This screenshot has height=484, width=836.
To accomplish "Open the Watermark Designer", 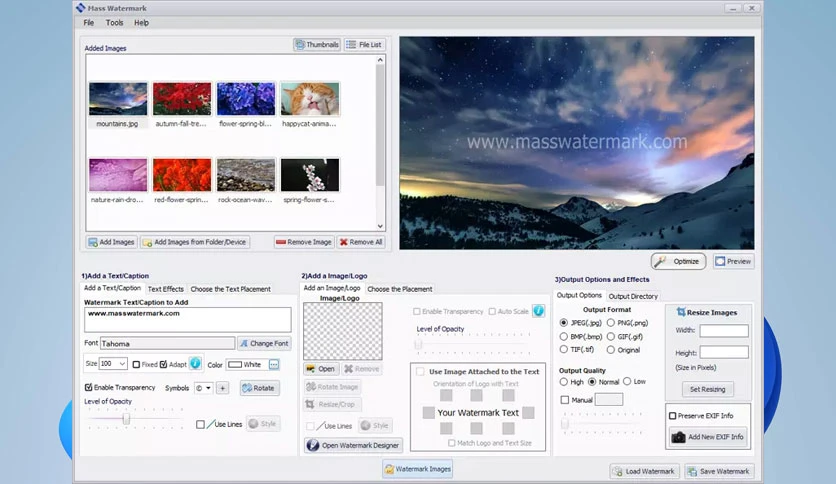I will pos(353,445).
